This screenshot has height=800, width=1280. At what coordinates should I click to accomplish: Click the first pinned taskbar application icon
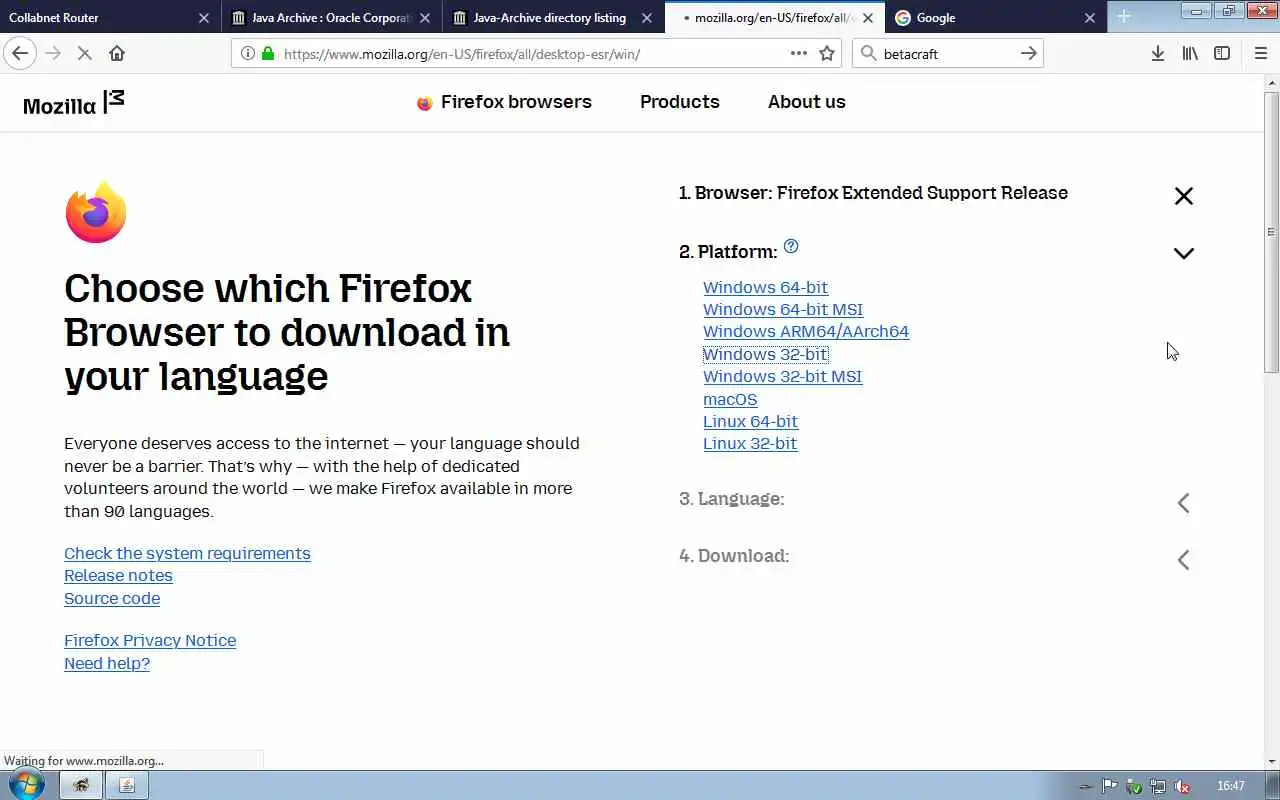(81, 785)
